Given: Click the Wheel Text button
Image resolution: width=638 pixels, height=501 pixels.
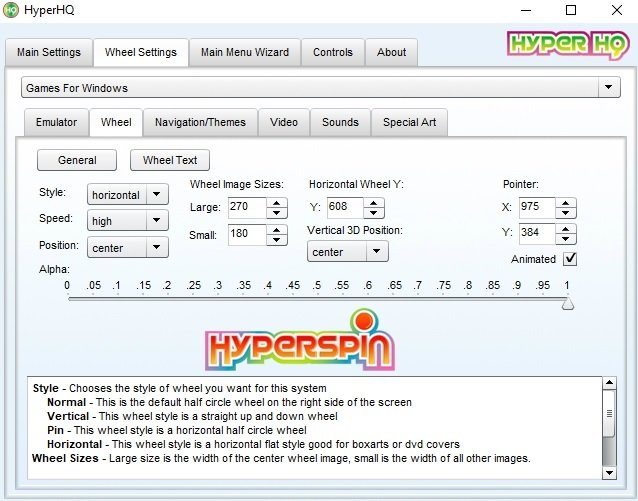Looking at the screenshot, I should point(170,160).
